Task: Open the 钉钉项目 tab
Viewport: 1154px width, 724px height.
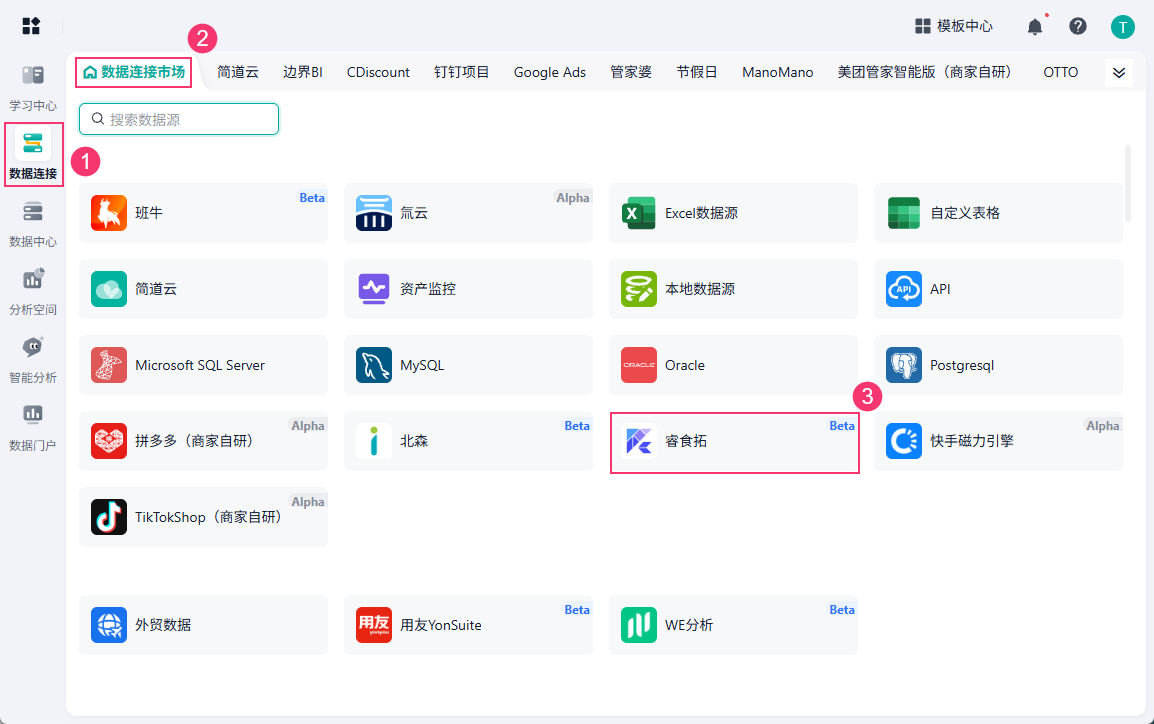Action: (461, 72)
